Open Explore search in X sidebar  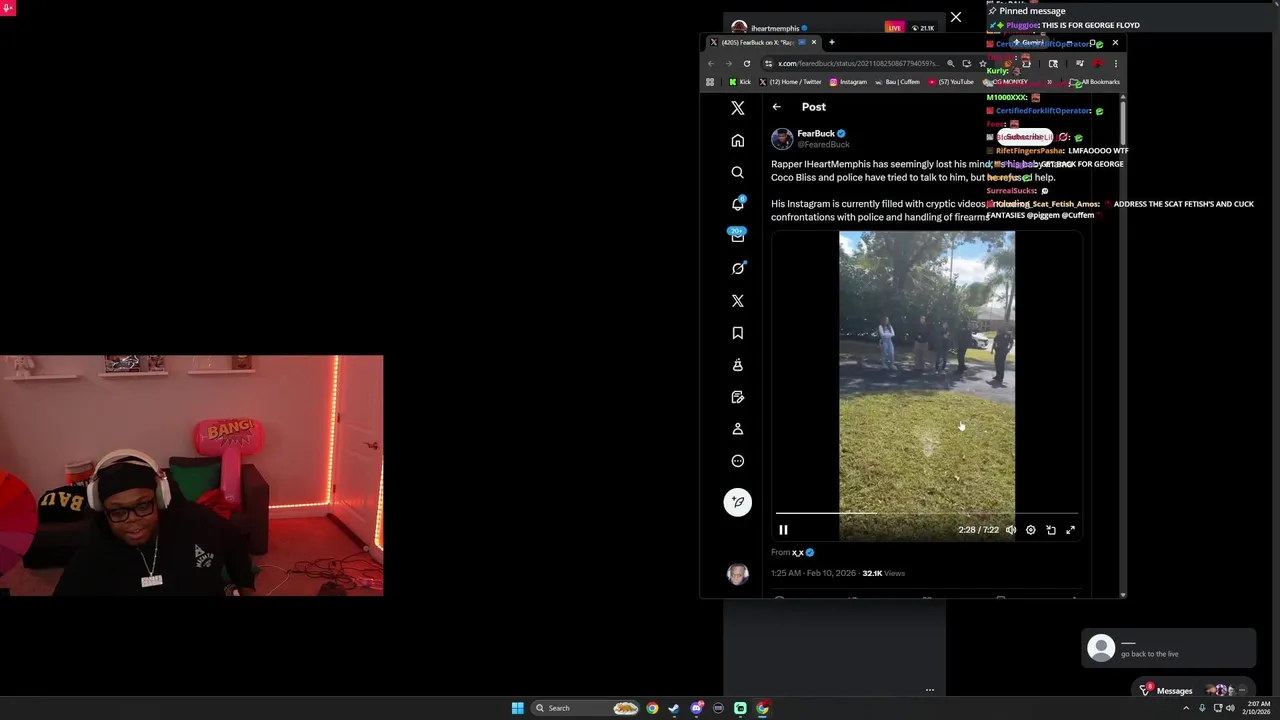click(738, 172)
